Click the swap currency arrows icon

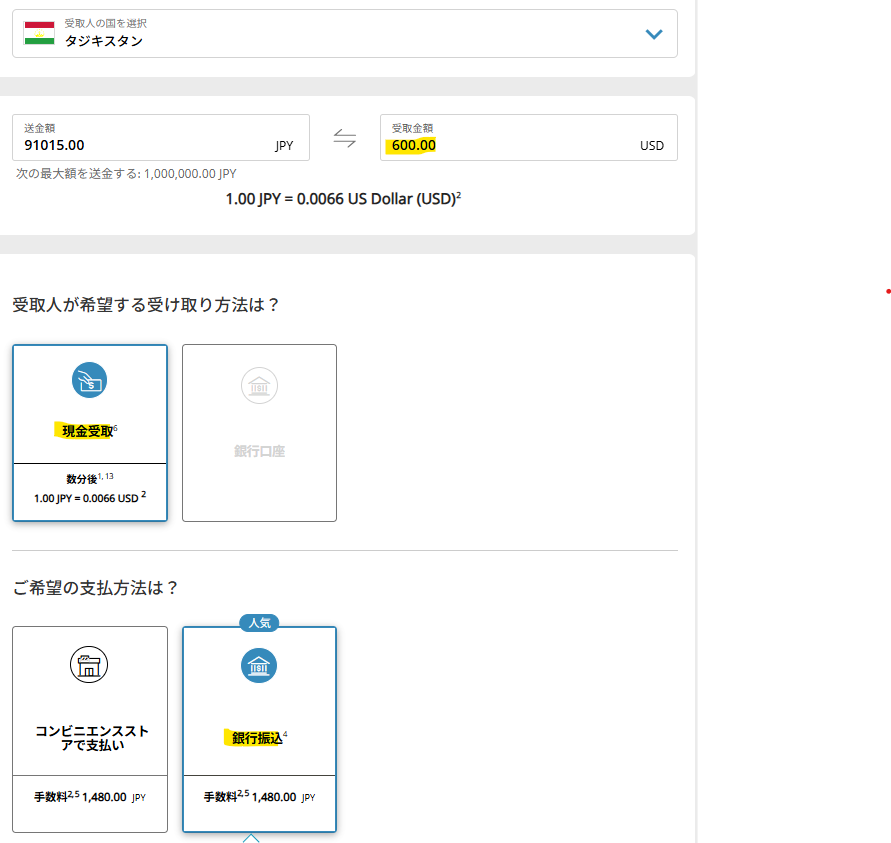click(x=344, y=138)
